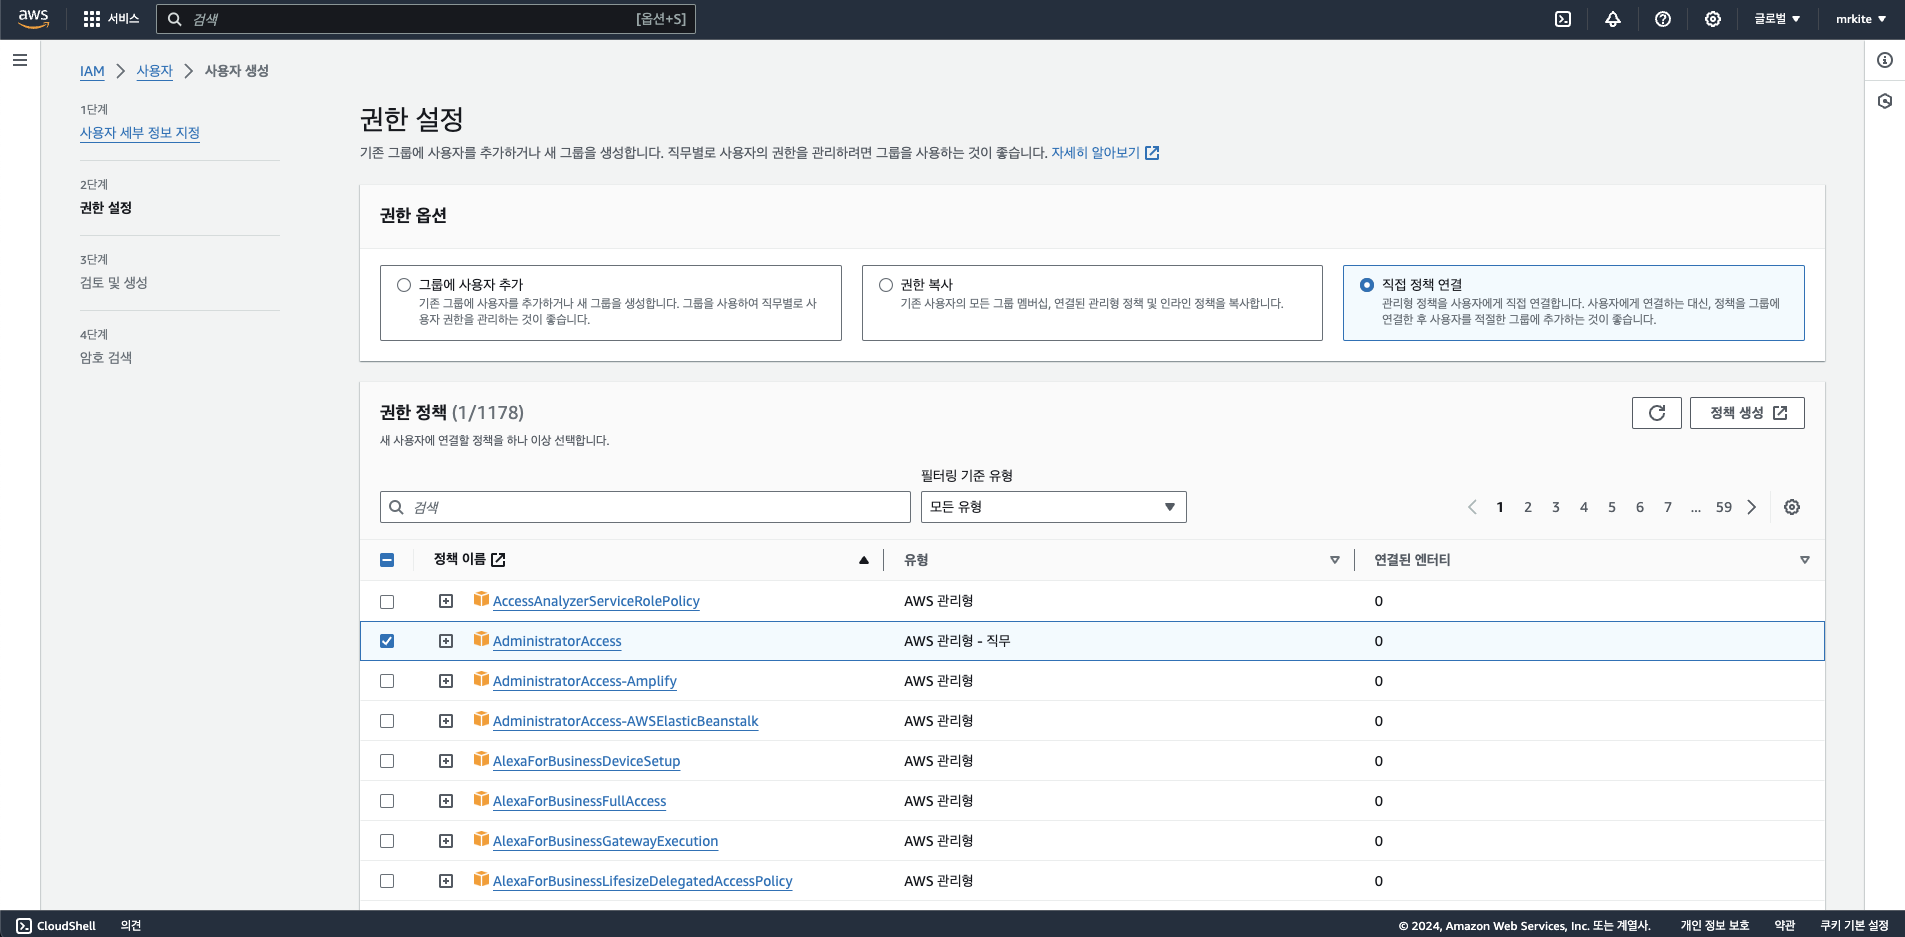This screenshot has height=937, width=1905.
Task: Select the 직접 정책 연결 radio option
Action: pyautogui.click(x=1367, y=285)
